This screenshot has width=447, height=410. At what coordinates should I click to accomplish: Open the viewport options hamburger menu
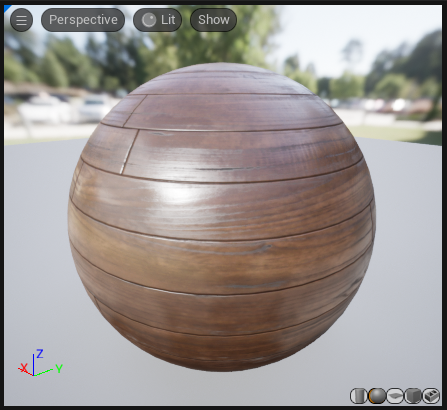(22, 20)
